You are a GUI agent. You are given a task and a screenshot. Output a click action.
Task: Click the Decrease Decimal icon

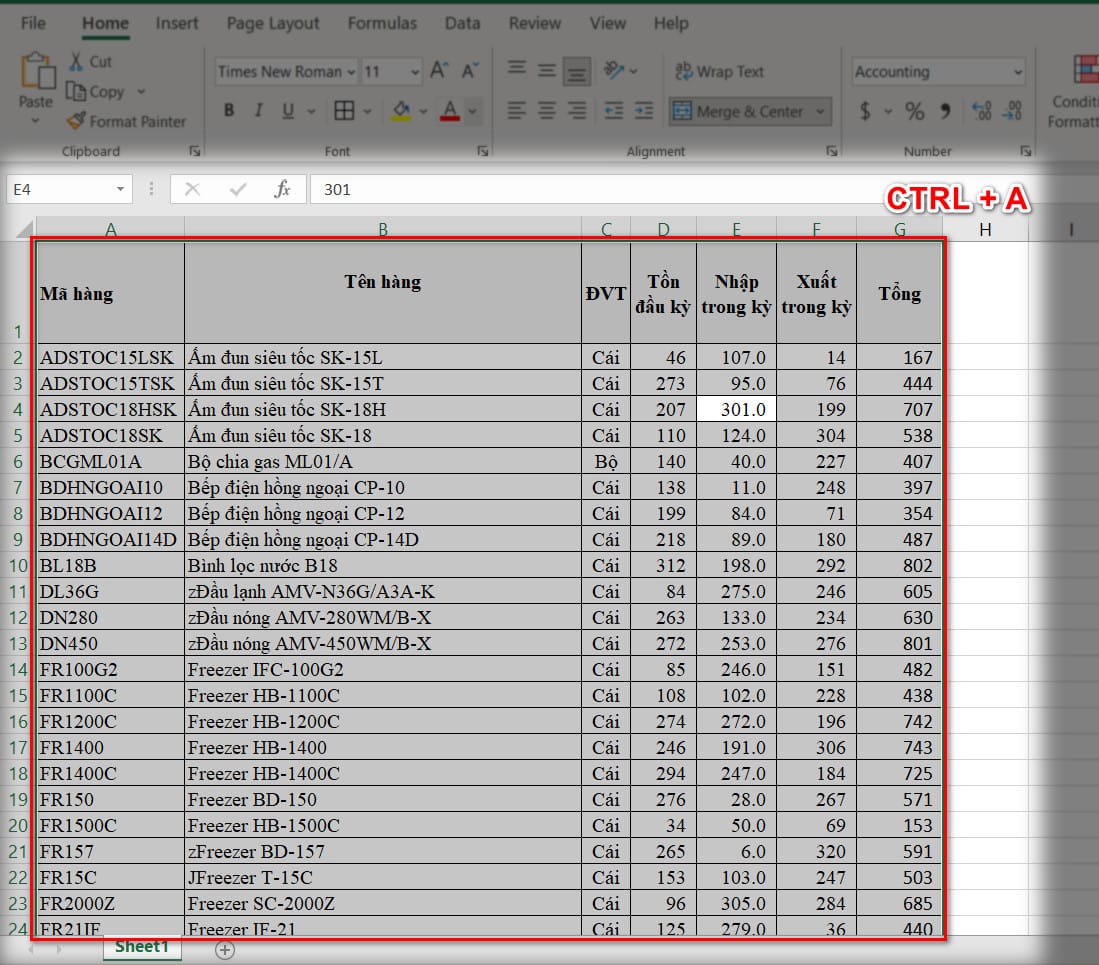(x=1012, y=111)
